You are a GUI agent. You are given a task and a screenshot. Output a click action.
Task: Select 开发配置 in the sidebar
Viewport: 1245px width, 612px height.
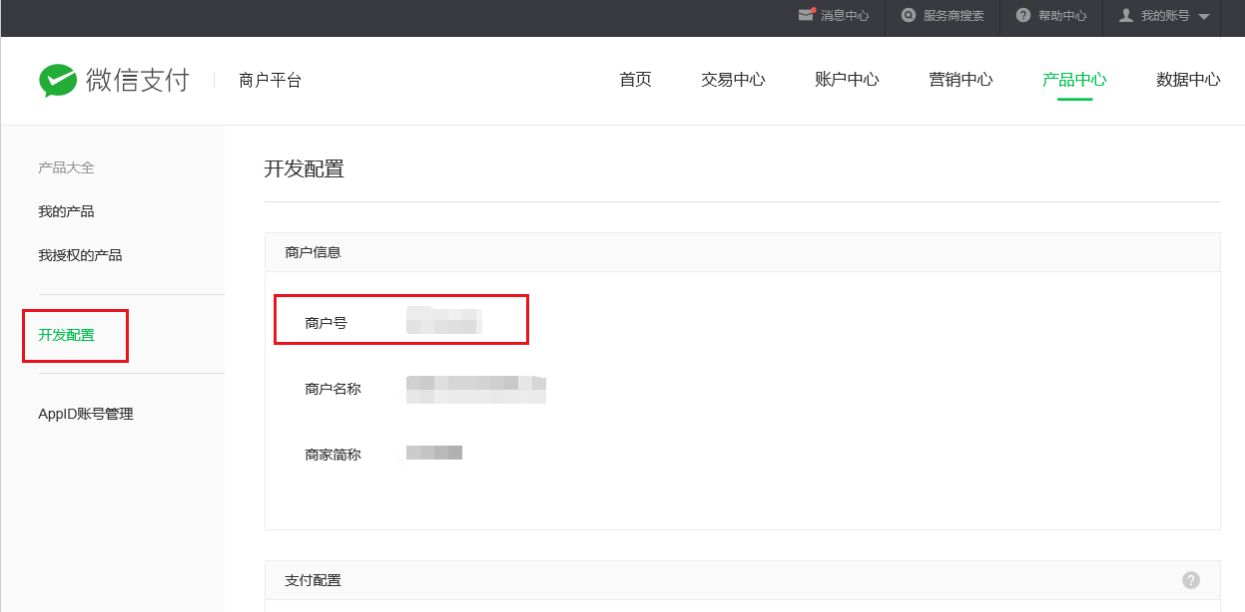click(66, 335)
